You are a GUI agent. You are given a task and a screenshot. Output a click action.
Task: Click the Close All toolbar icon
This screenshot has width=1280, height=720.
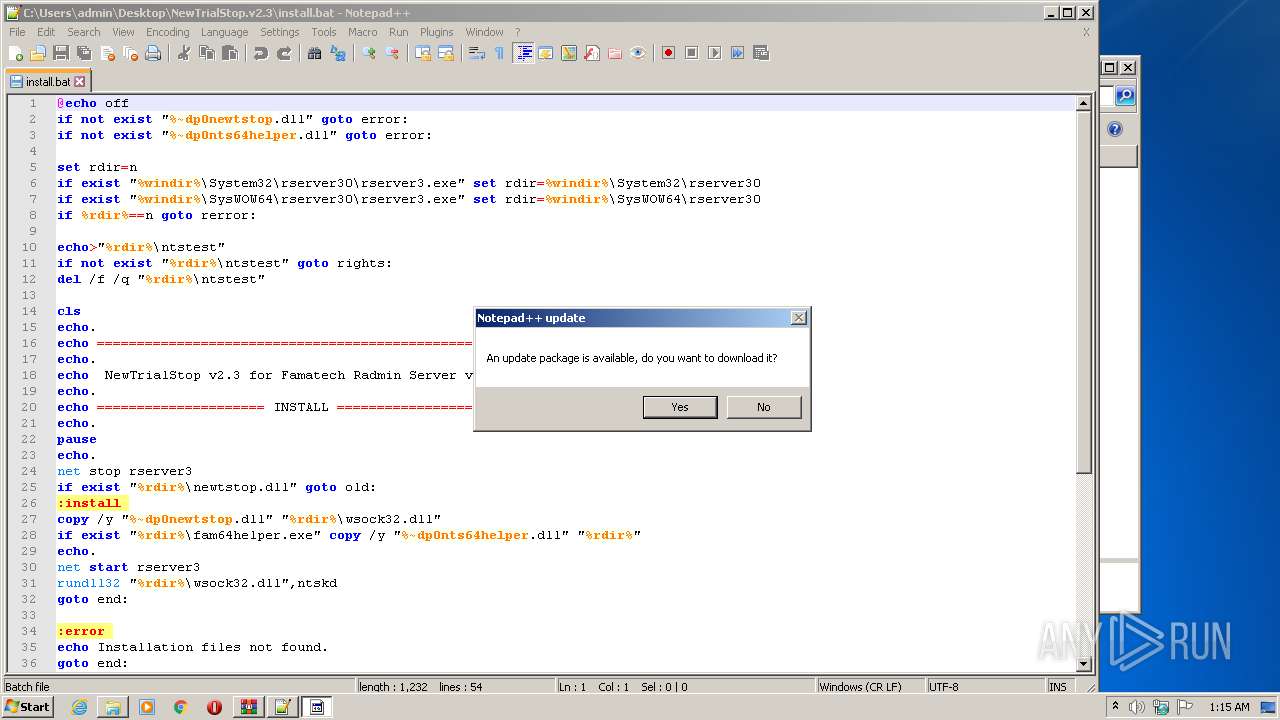(130, 53)
